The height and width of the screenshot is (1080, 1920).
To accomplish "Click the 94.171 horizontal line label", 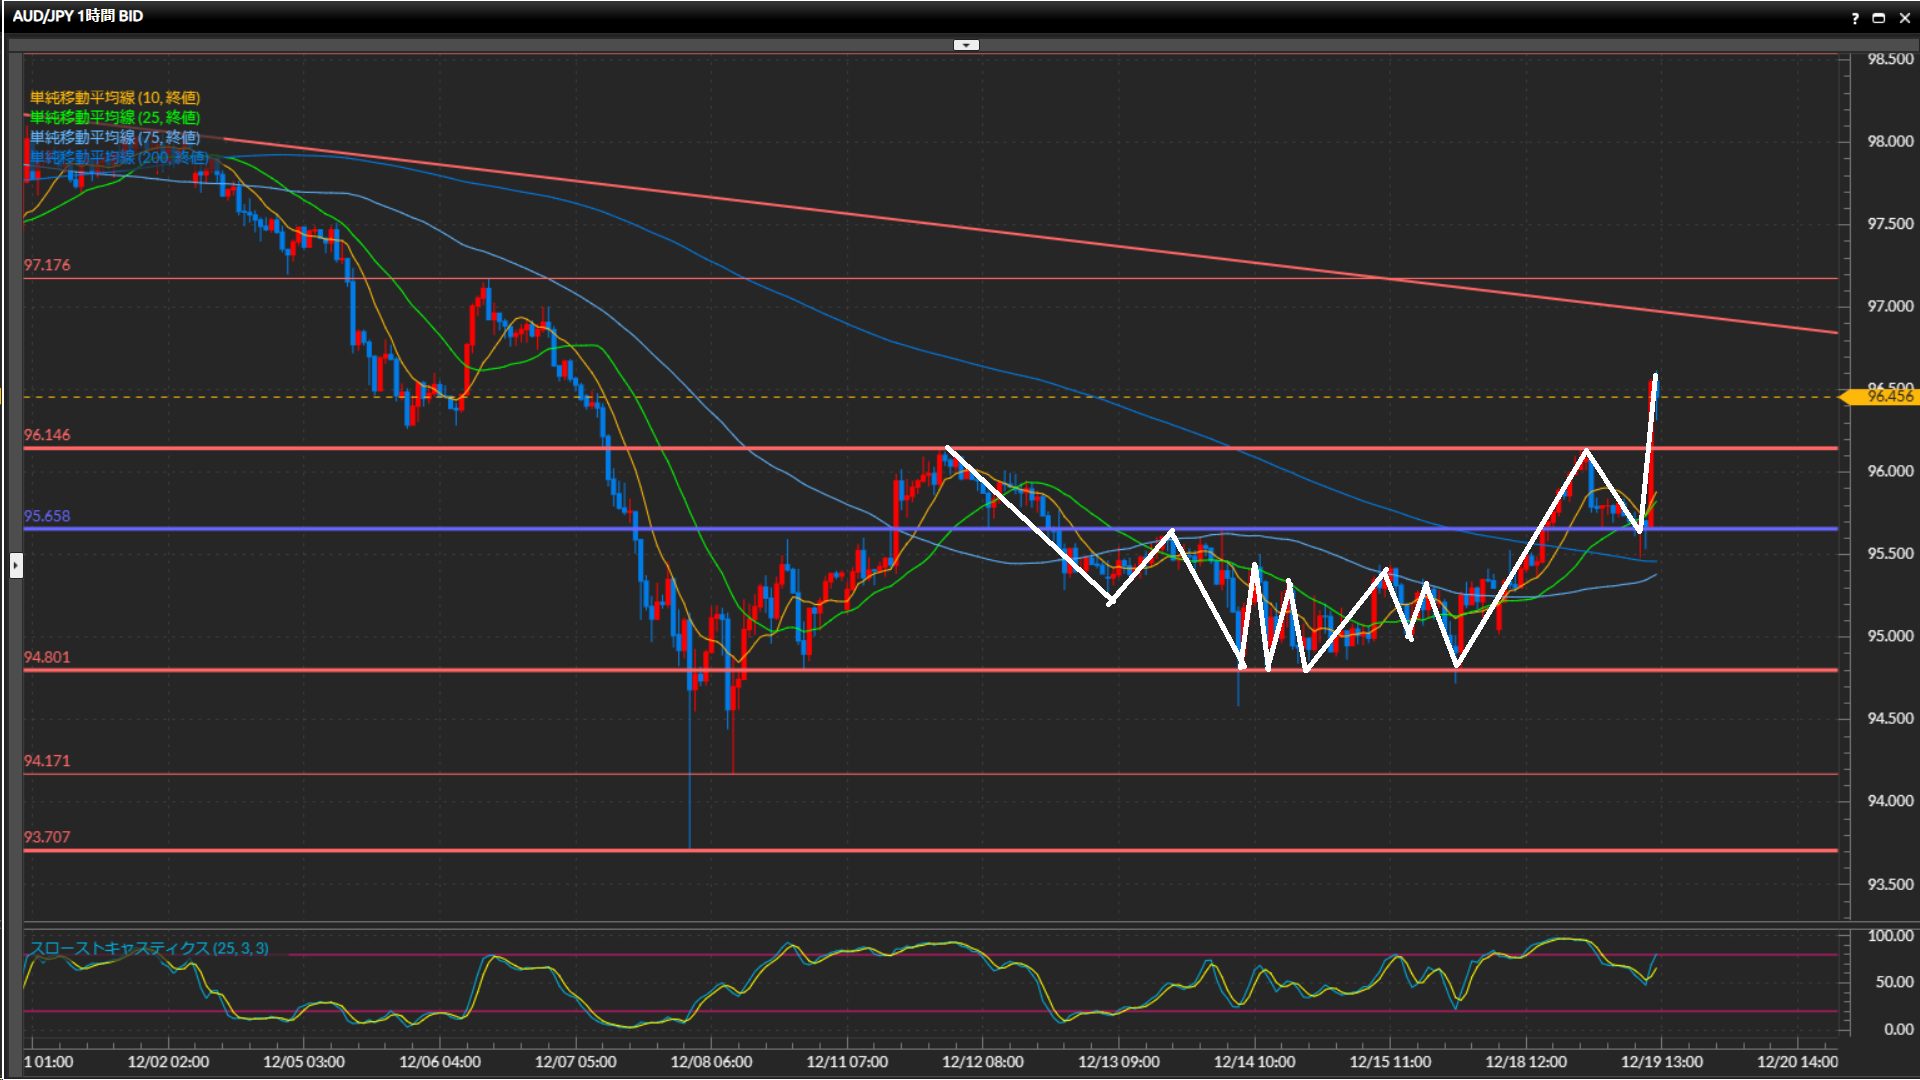I will (47, 761).
